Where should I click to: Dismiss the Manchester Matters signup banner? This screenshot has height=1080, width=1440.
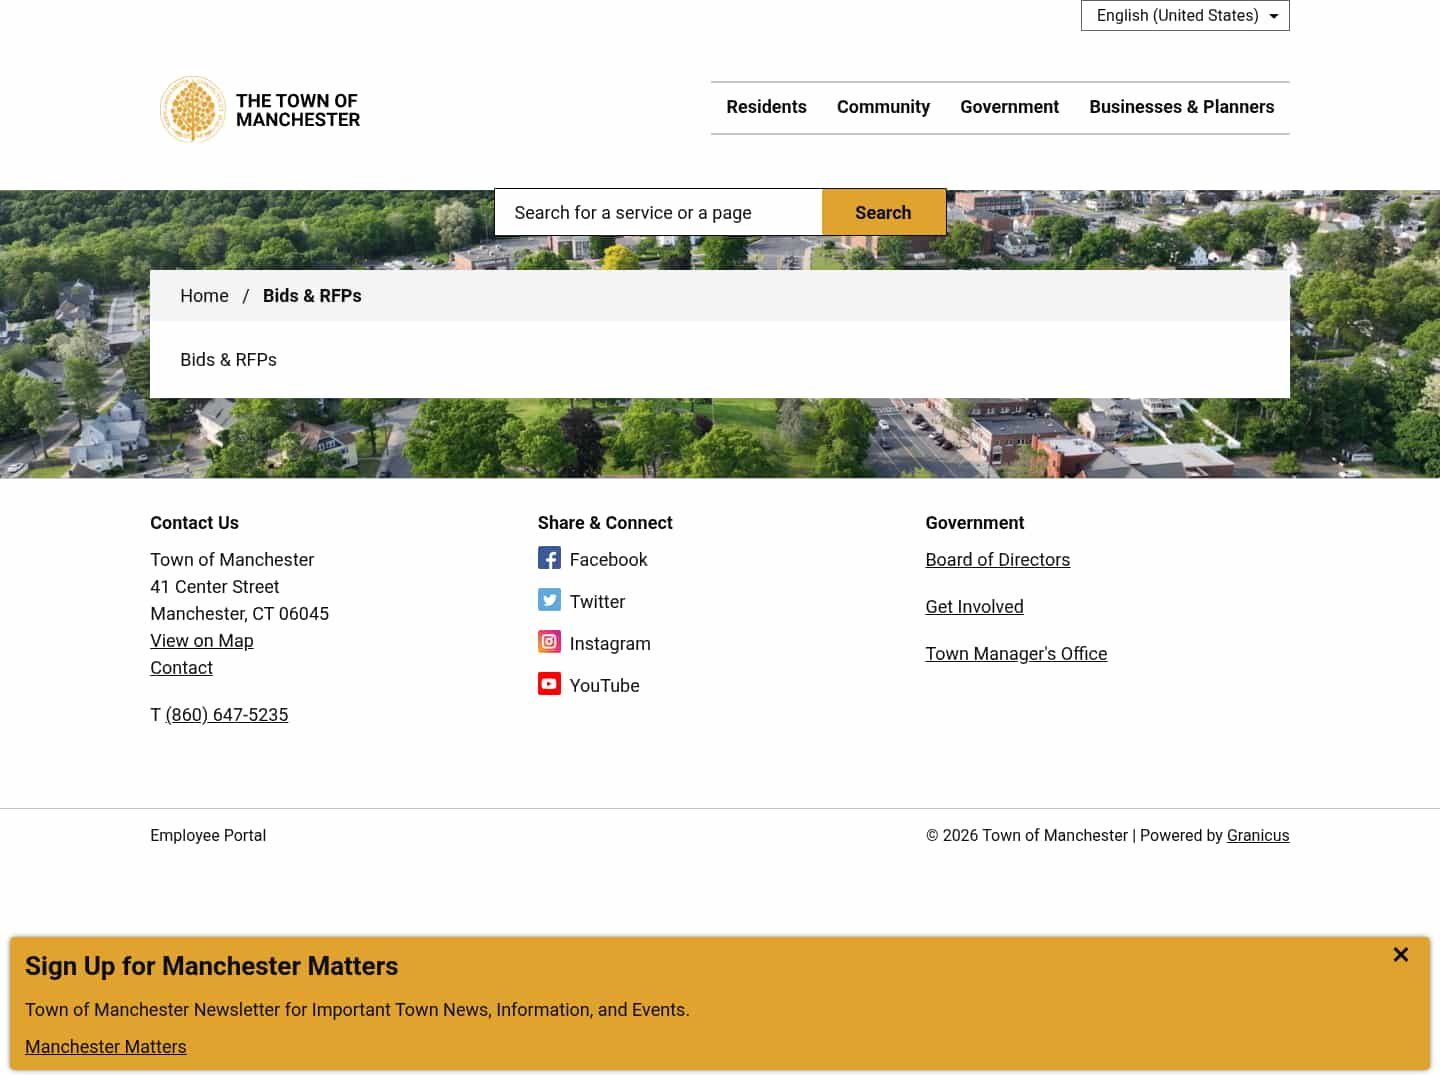pos(1400,954)
